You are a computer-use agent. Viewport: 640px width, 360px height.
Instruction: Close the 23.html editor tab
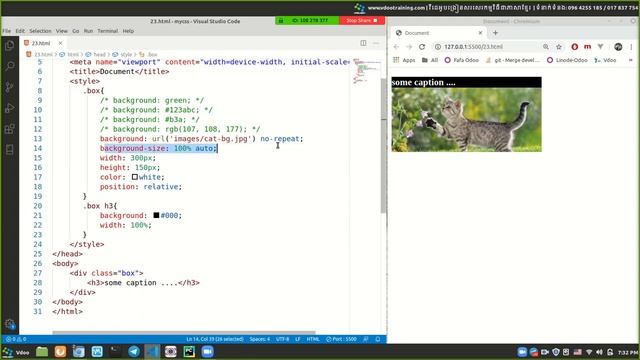coord(60,43)
